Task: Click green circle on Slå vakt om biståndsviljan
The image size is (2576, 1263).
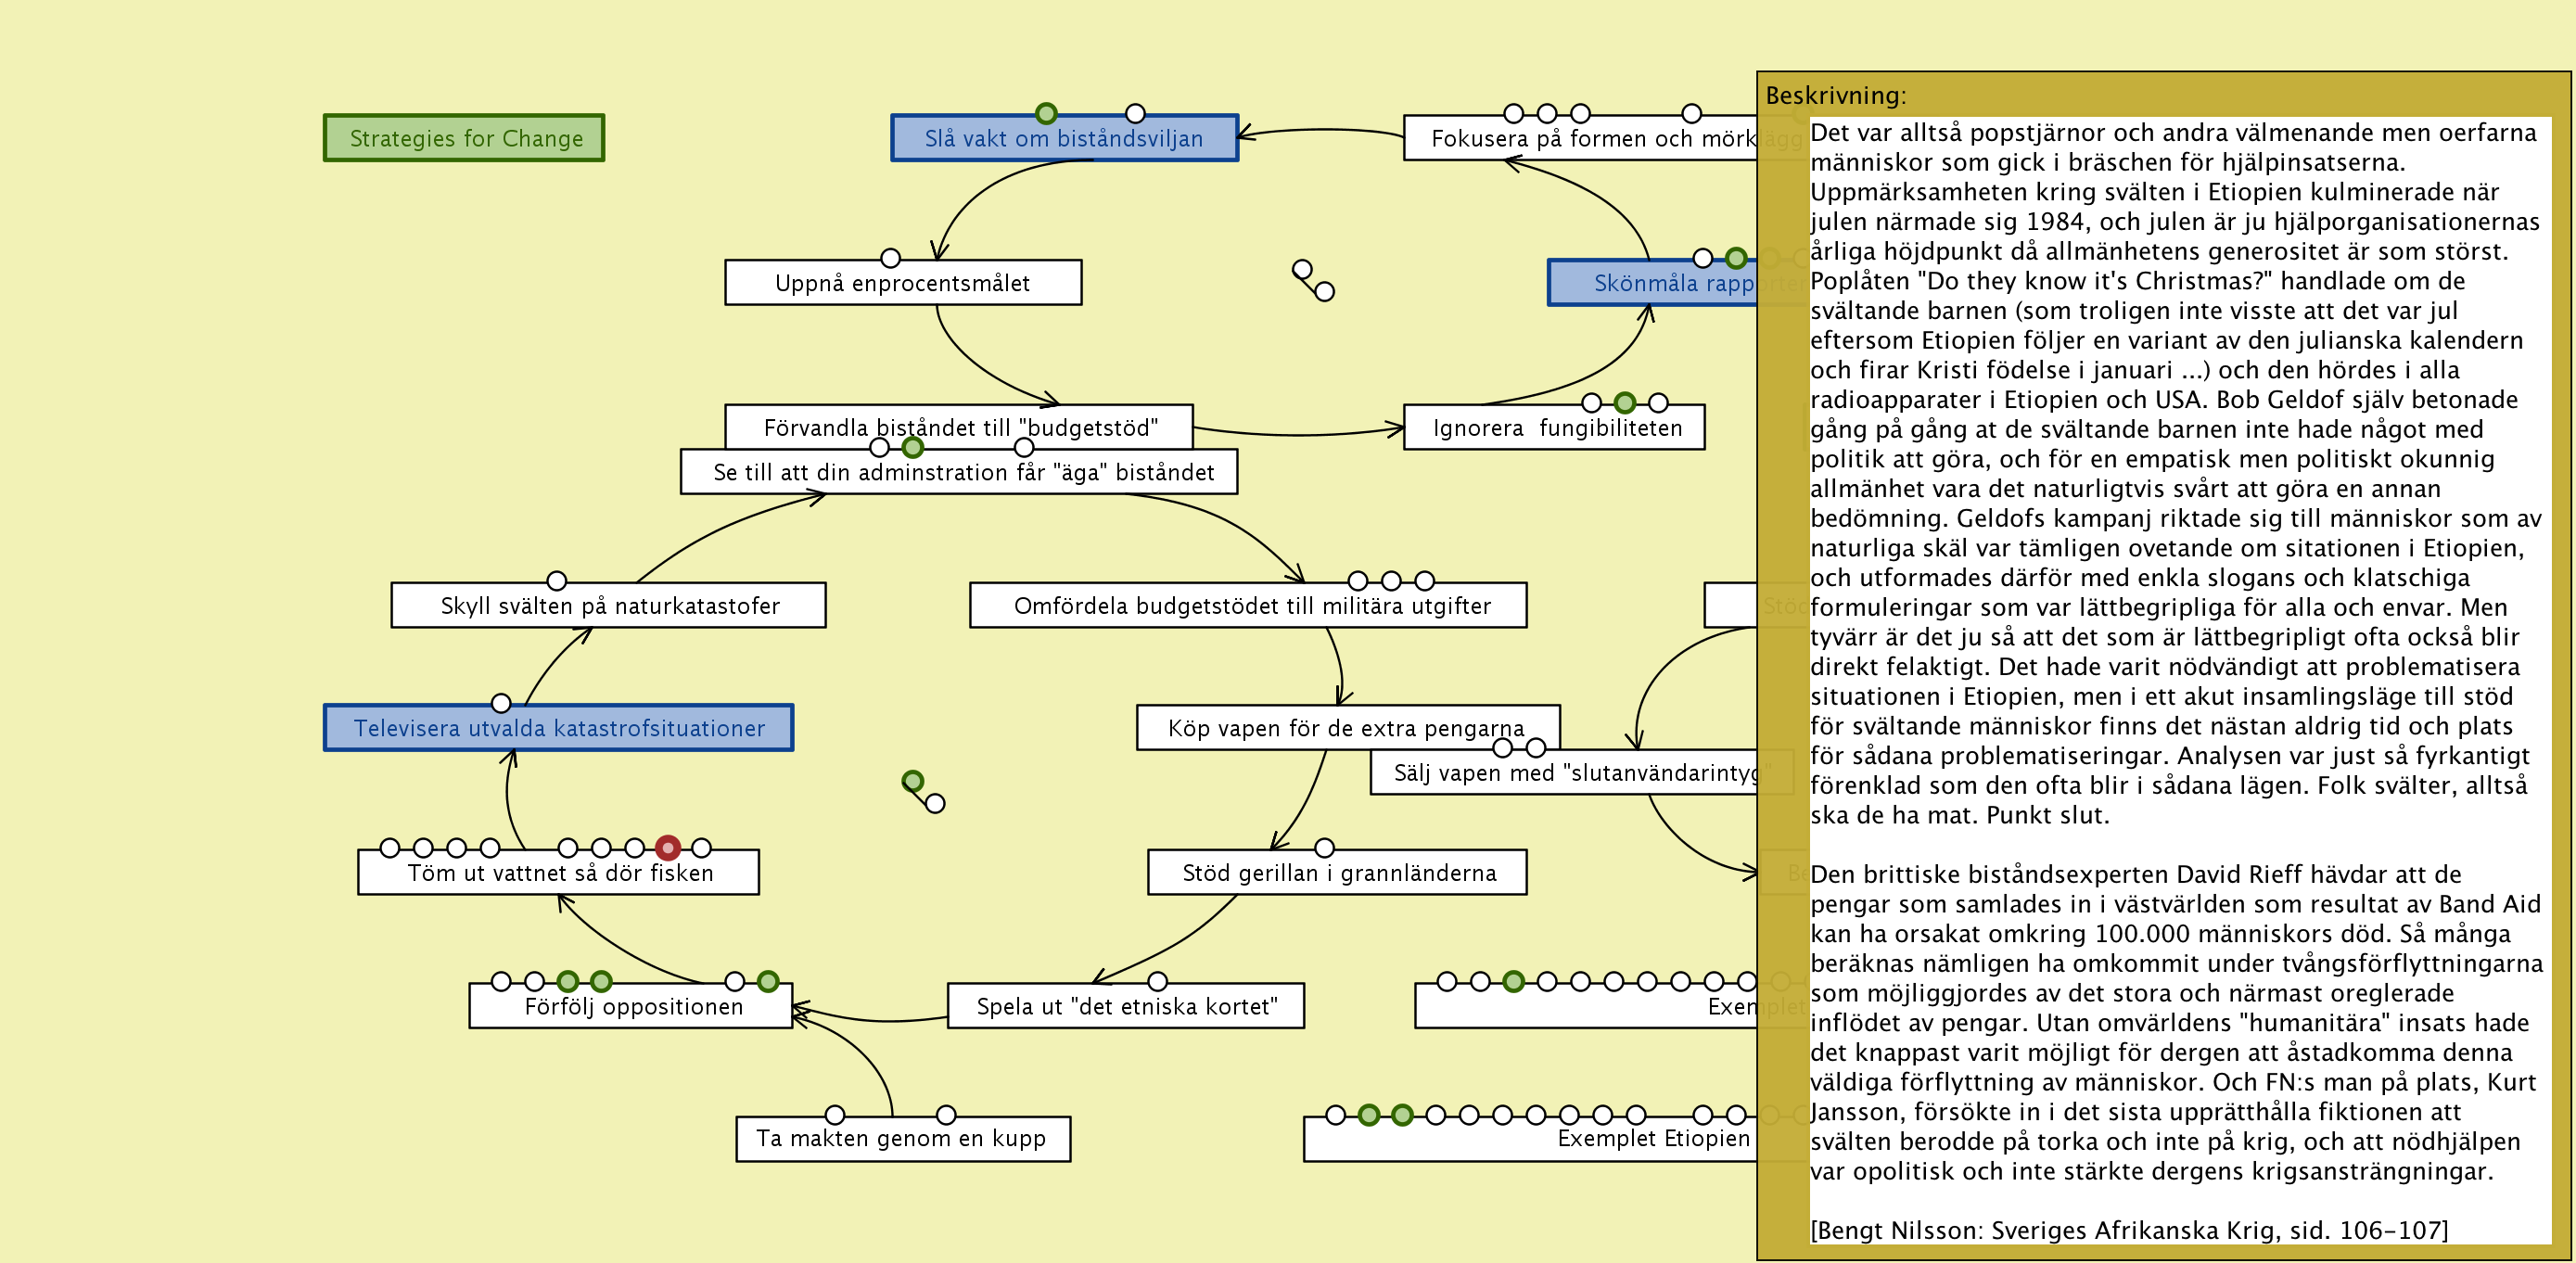Action: click(x=1046, y=114)
